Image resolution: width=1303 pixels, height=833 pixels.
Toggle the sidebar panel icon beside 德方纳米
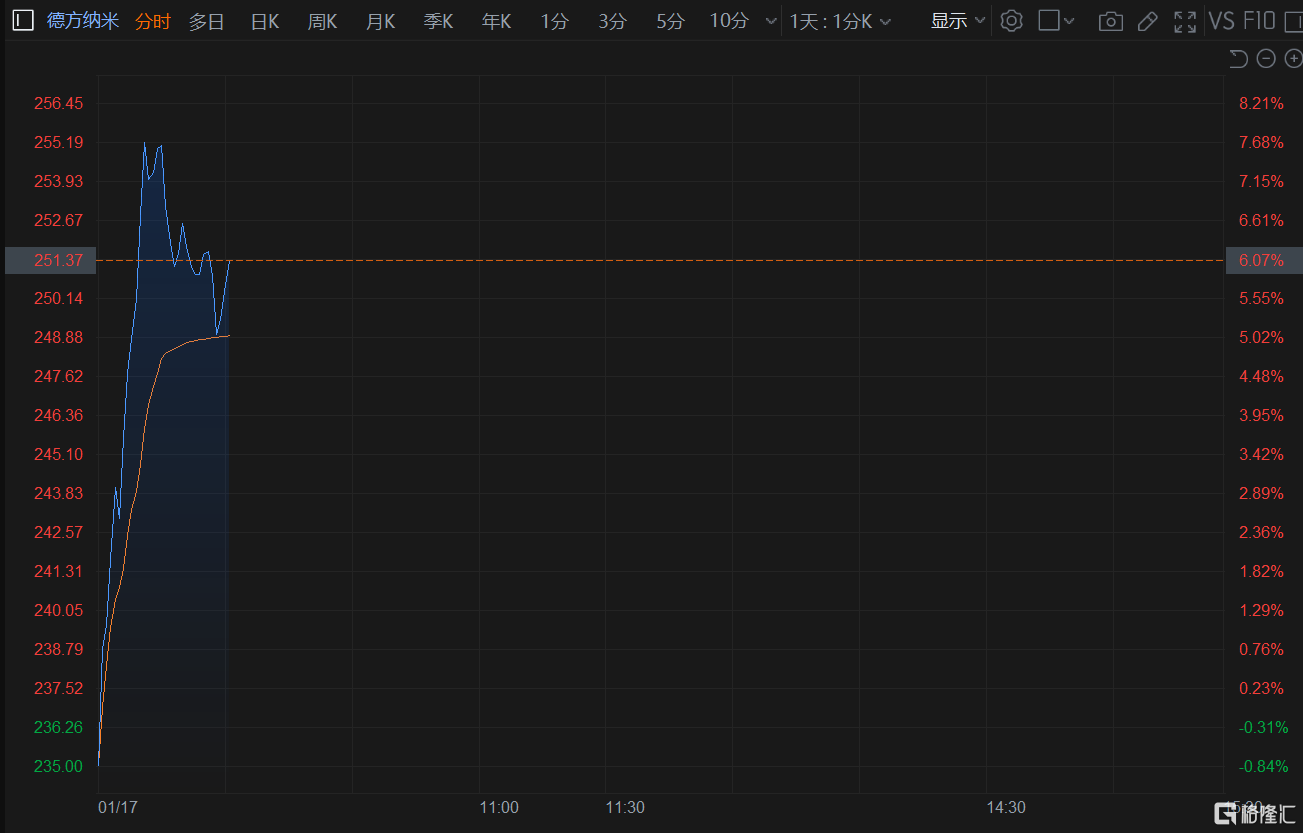[23, 21]
